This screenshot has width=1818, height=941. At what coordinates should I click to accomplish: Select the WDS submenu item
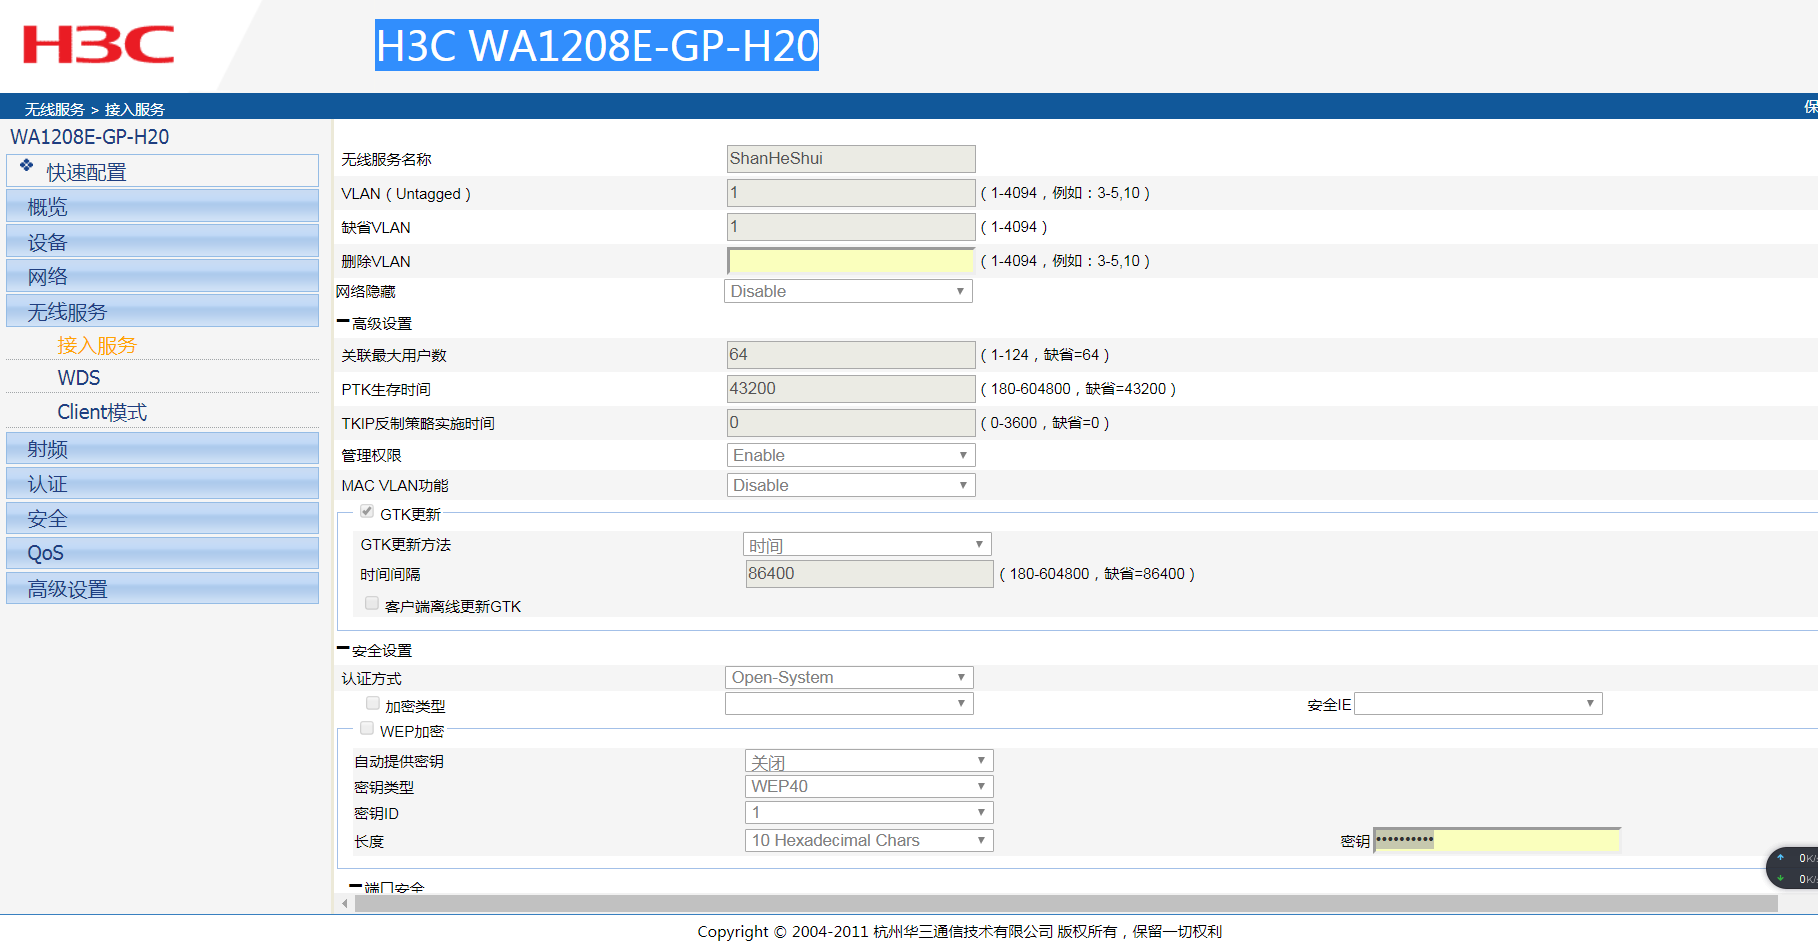coord(79,378)
